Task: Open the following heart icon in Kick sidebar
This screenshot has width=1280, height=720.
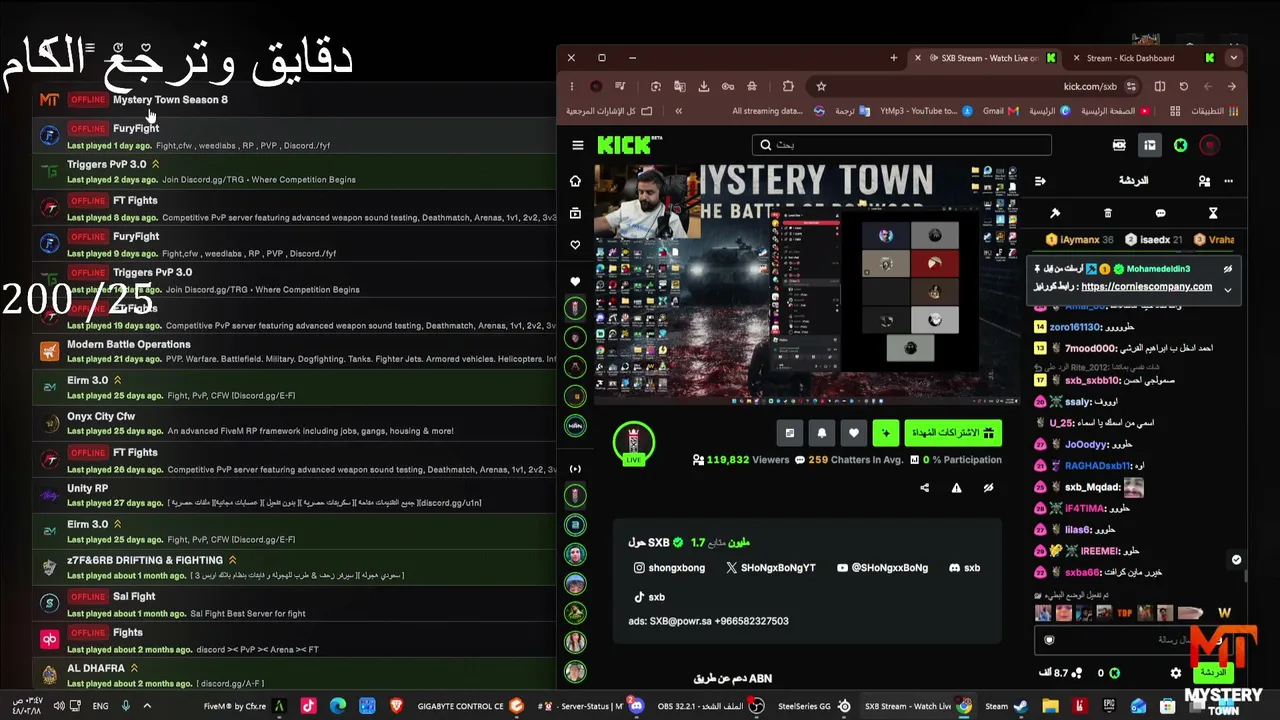Action: 575,245
